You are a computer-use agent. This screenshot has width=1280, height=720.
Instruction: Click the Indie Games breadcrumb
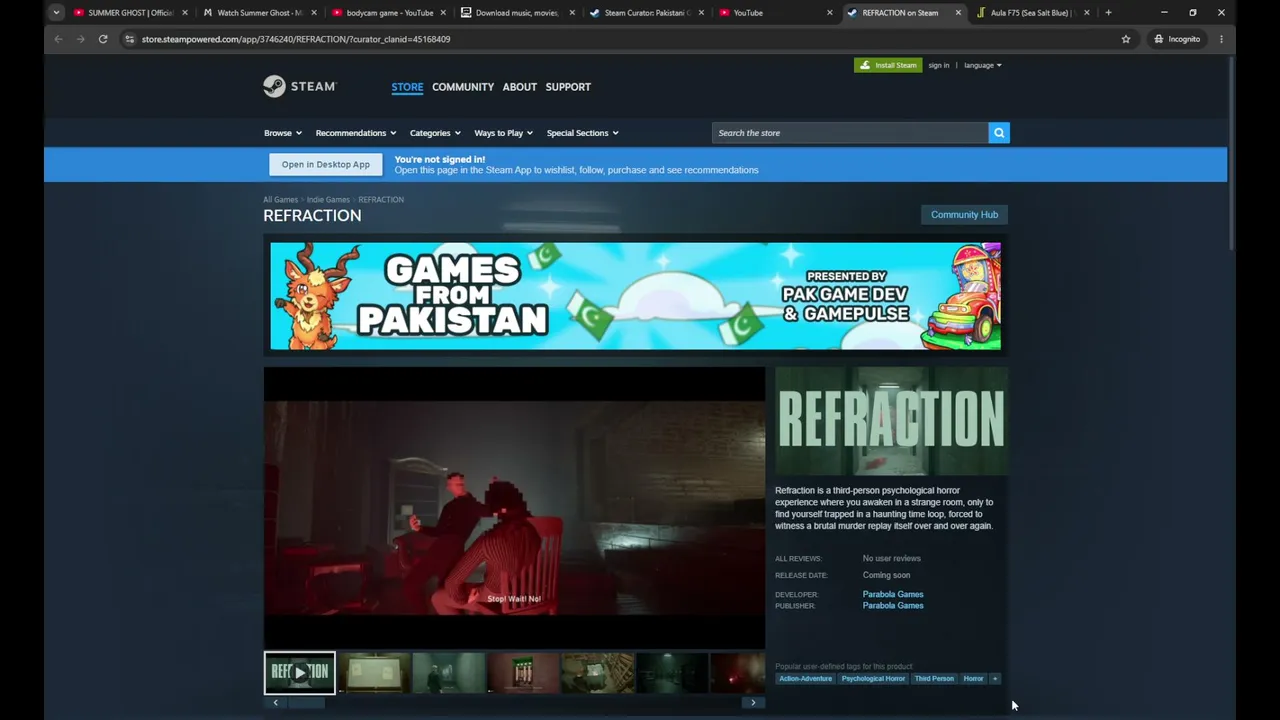click(x=328, y=200)
